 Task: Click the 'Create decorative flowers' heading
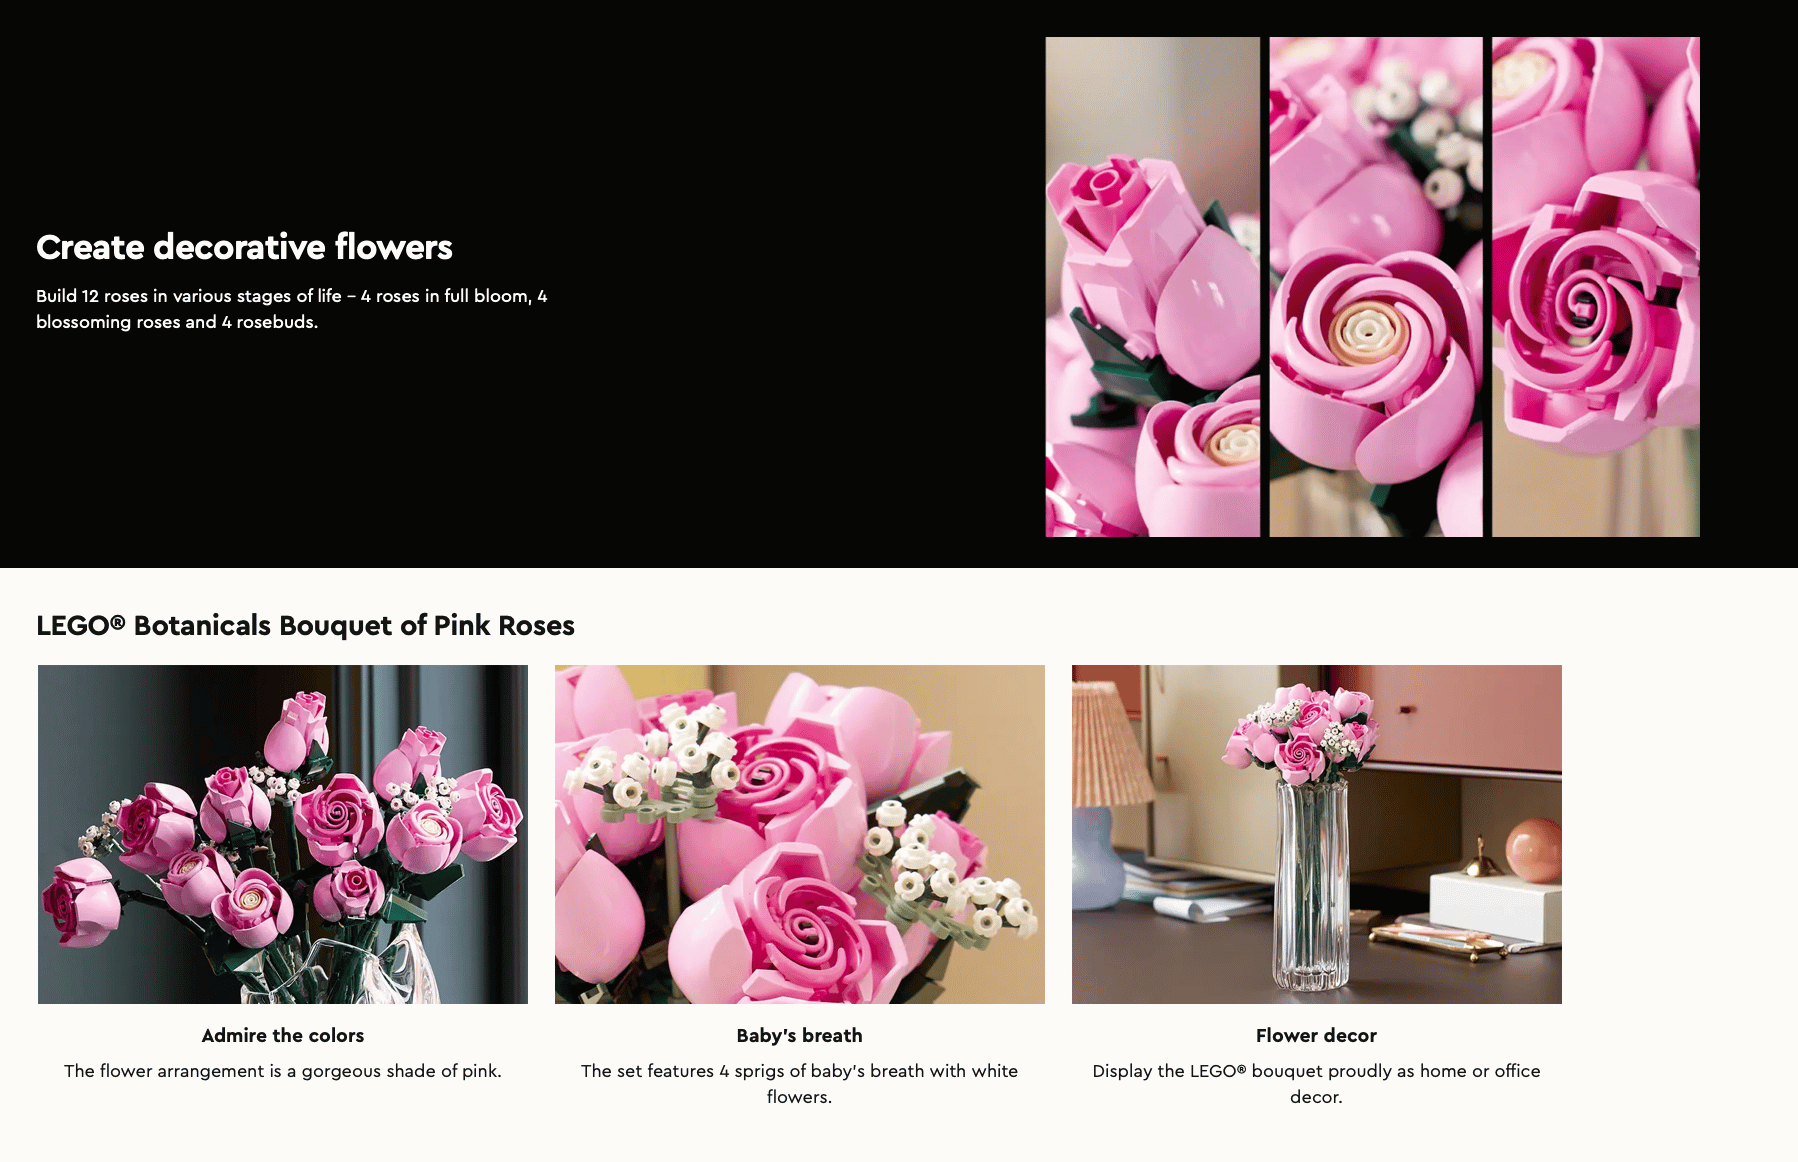pos(244,247)
